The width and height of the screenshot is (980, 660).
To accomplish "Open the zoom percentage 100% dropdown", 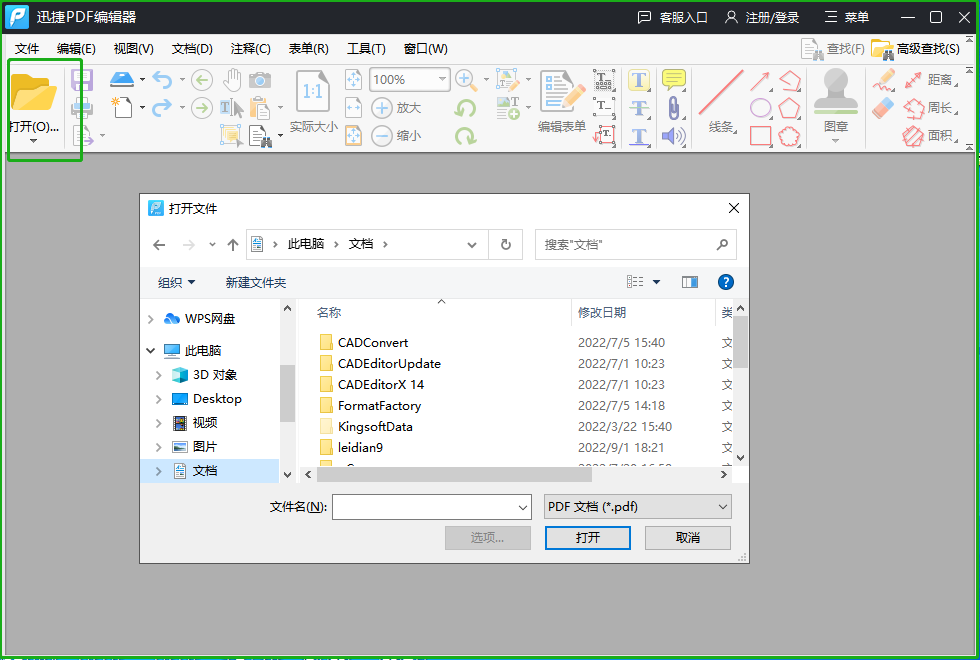I will [442, 79].
